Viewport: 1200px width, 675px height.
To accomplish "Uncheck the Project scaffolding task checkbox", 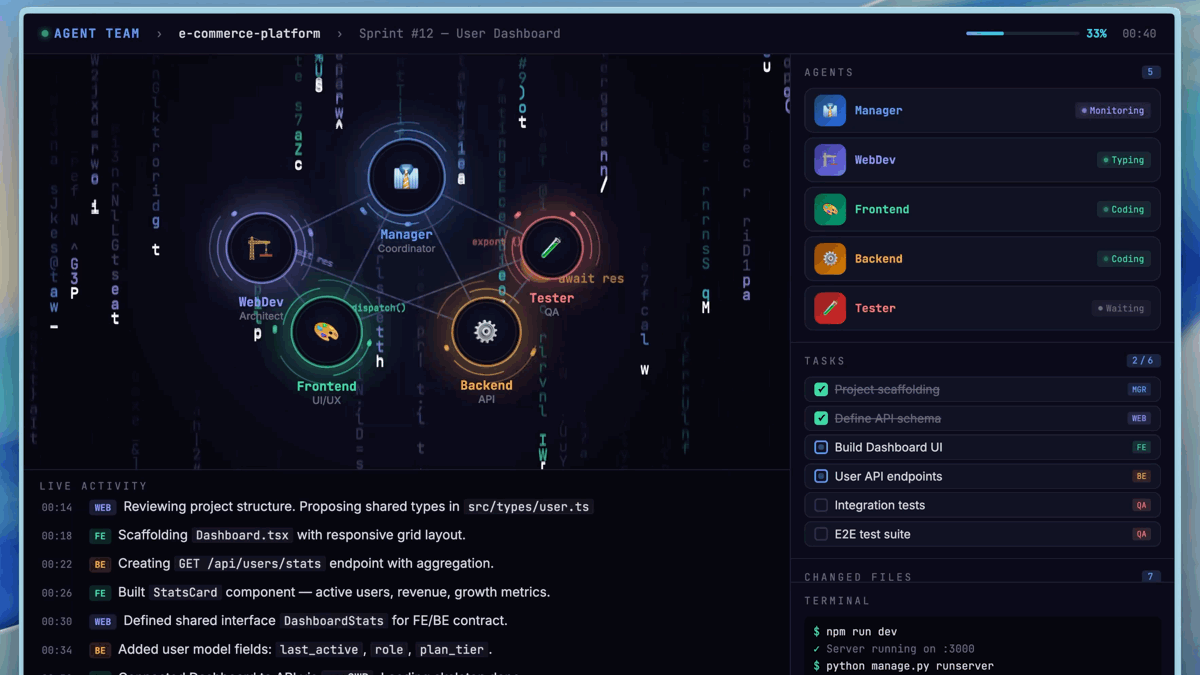I will point(821,390).
